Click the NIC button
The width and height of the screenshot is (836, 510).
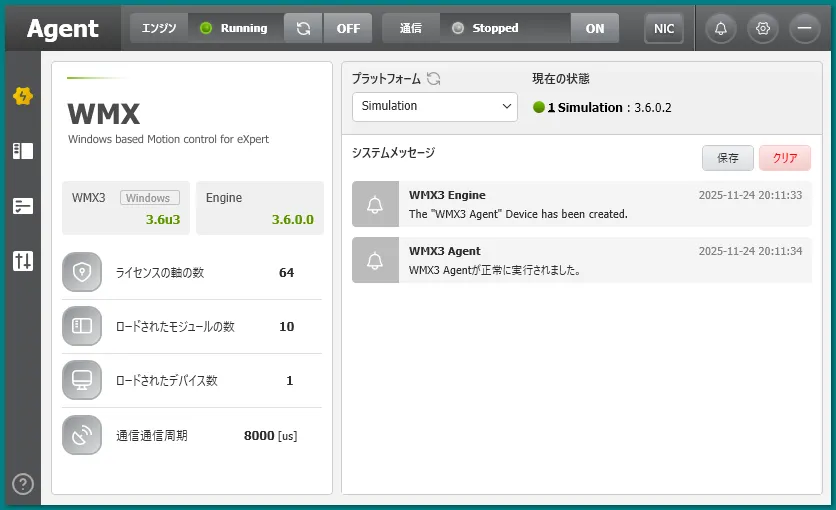click(664, 28)
